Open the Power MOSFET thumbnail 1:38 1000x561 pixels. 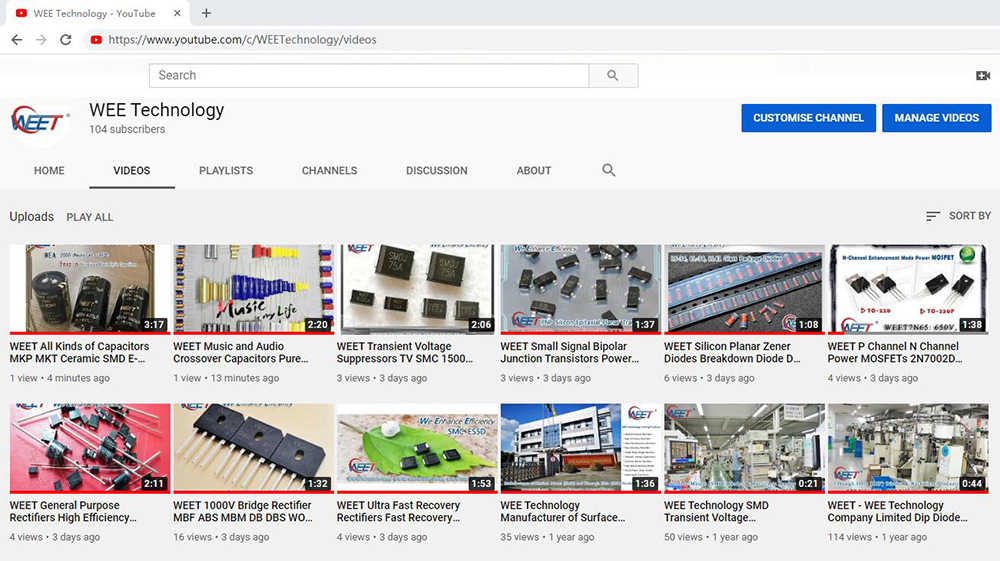(x=908, y=289)
